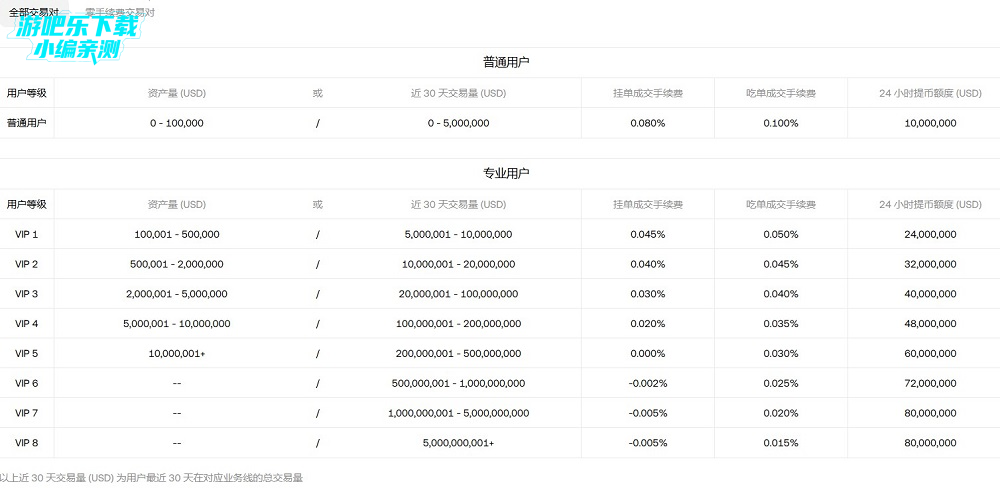Click the 0.080% maker fee cell
Image resolution: width=1000 pixels, height=488 pixels.
coord(648,123)
